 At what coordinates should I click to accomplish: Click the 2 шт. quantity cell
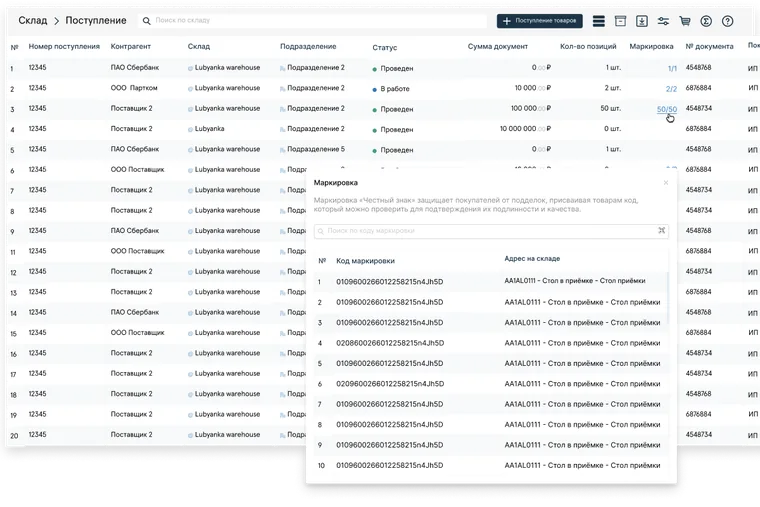613,88
